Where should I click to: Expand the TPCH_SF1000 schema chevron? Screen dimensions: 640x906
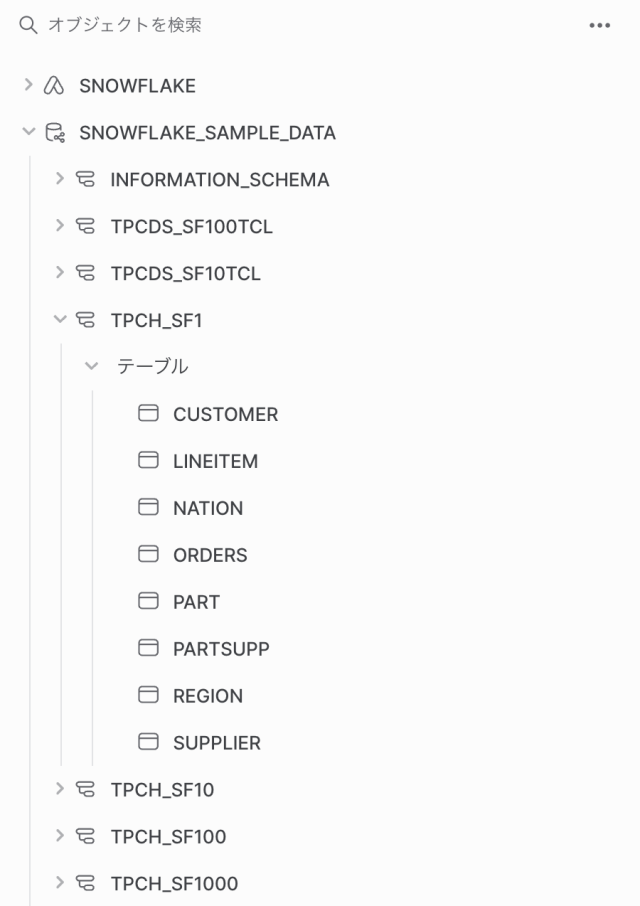coord(60,883)
